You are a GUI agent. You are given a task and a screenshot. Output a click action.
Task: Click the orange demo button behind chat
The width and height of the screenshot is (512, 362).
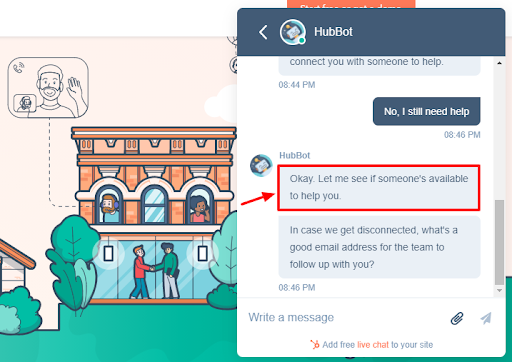click(x=351, y=4)
